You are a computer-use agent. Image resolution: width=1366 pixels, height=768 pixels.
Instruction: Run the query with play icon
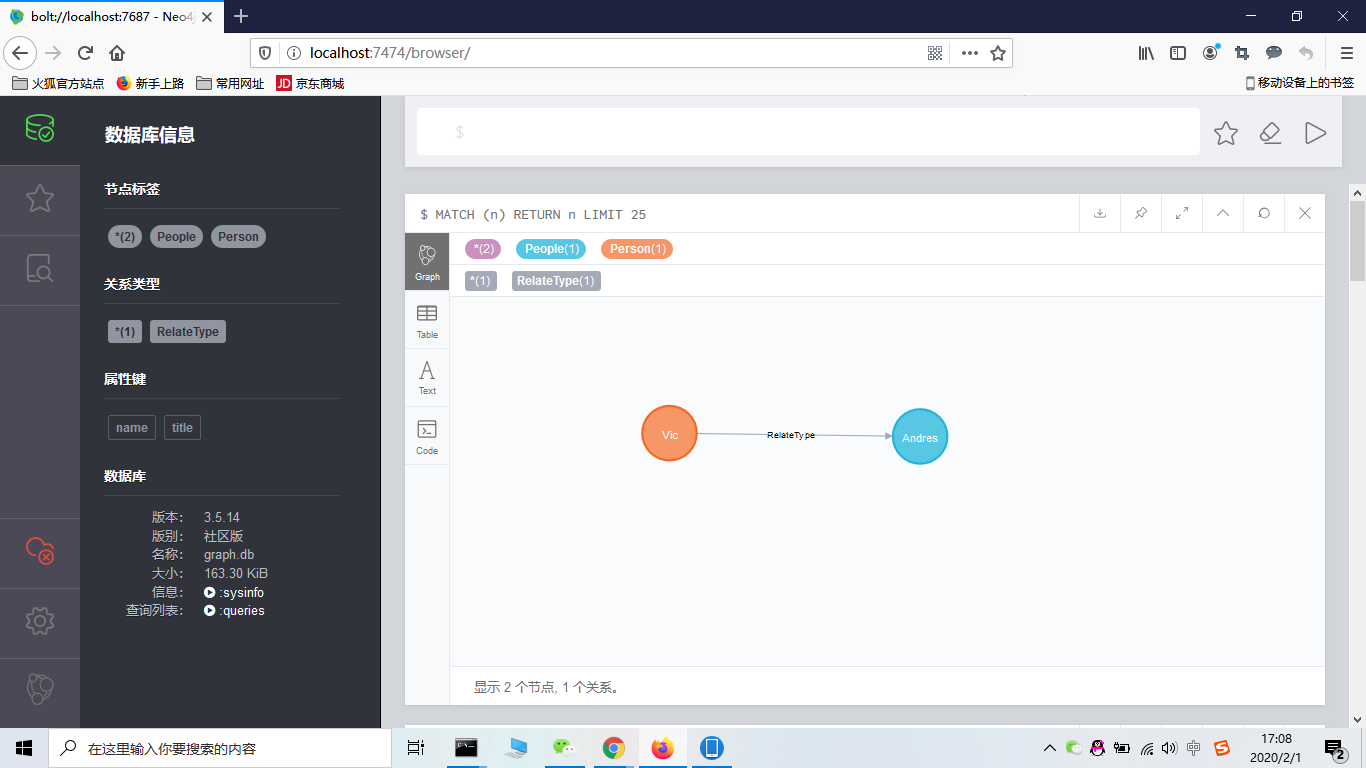(x=1315, y=133)
